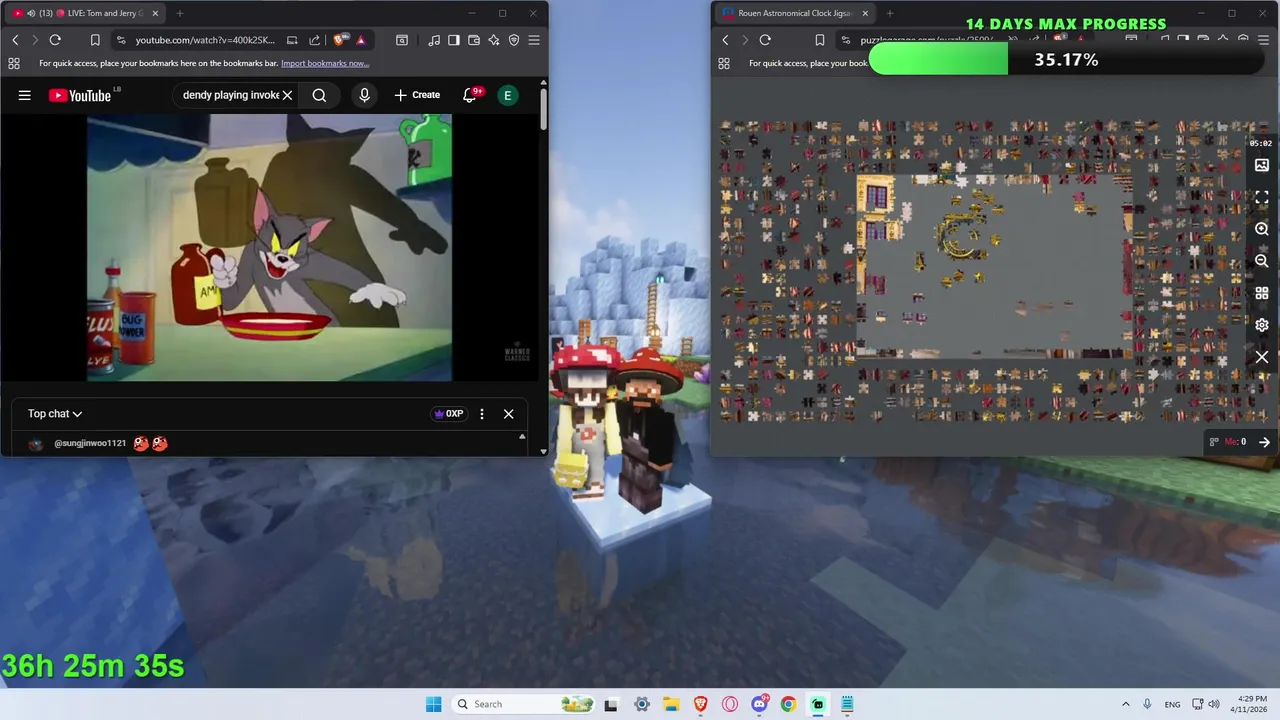Viewport: 1280px width, 720px height.
Task: Click the Tom and Jerry video player
Action: click(269, 247)
